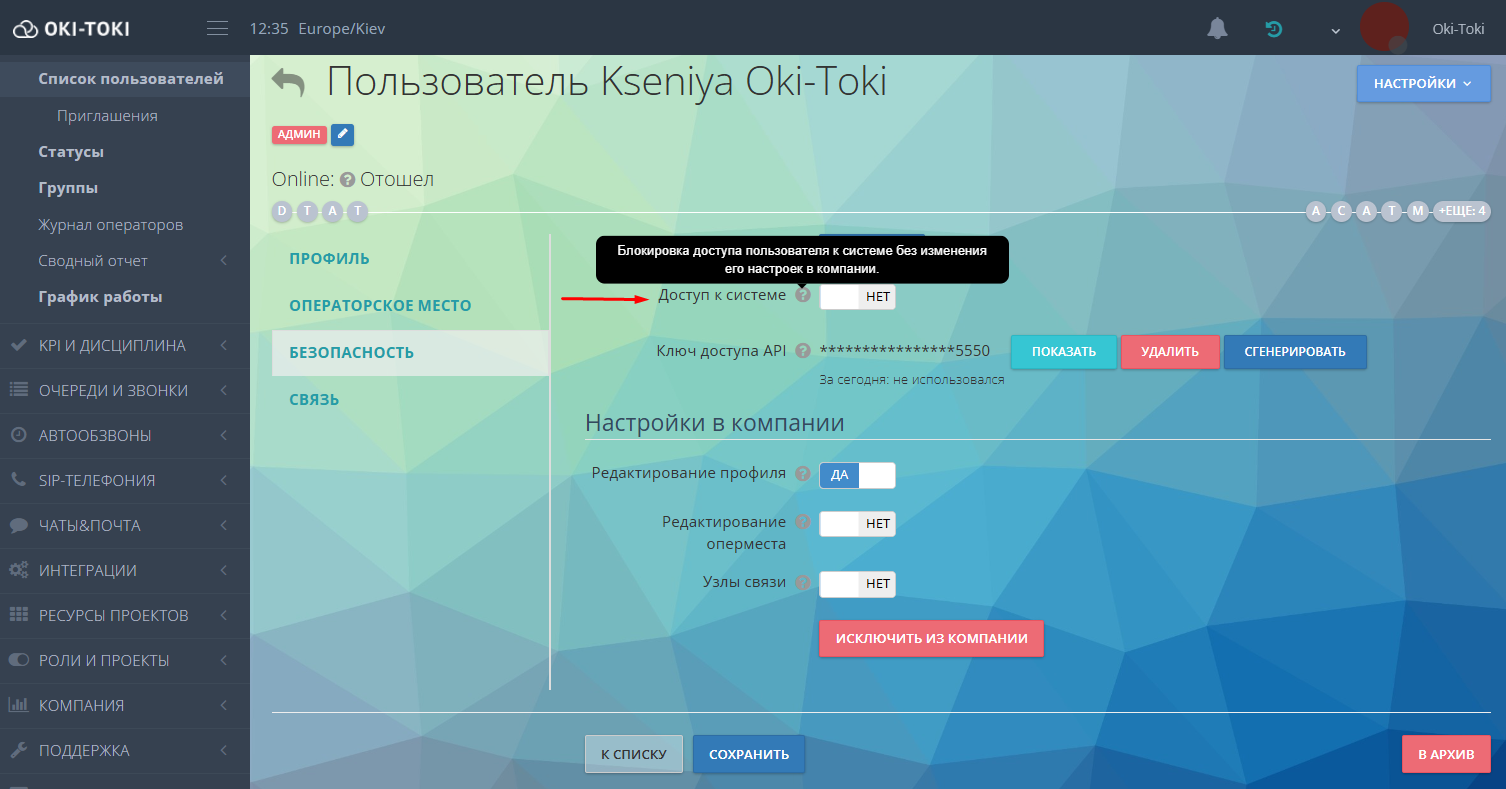Viewport: 1506px width, 789px height.
Task: Click the +ЕЩЕ: 4 badge
Action: click(x=1462, y=211)
